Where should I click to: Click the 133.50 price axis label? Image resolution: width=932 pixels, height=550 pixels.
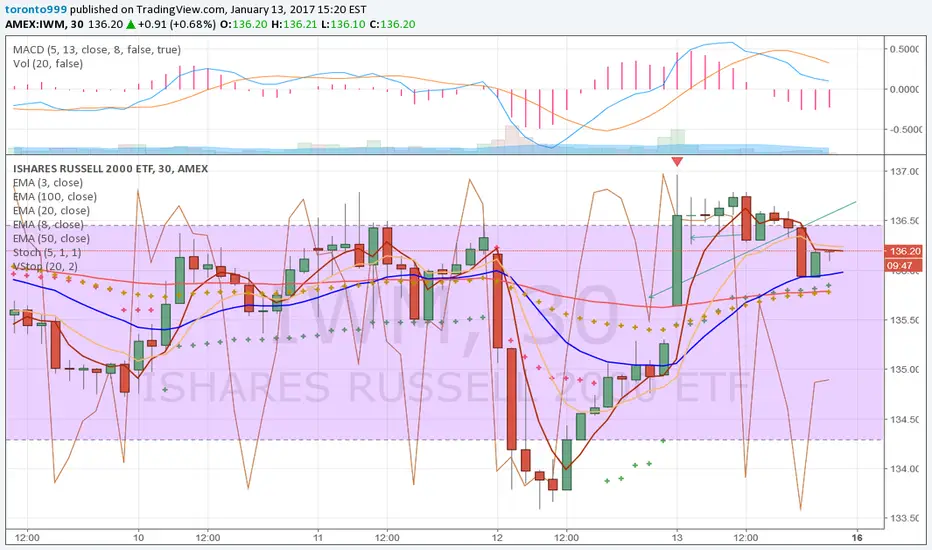[904, 518]
